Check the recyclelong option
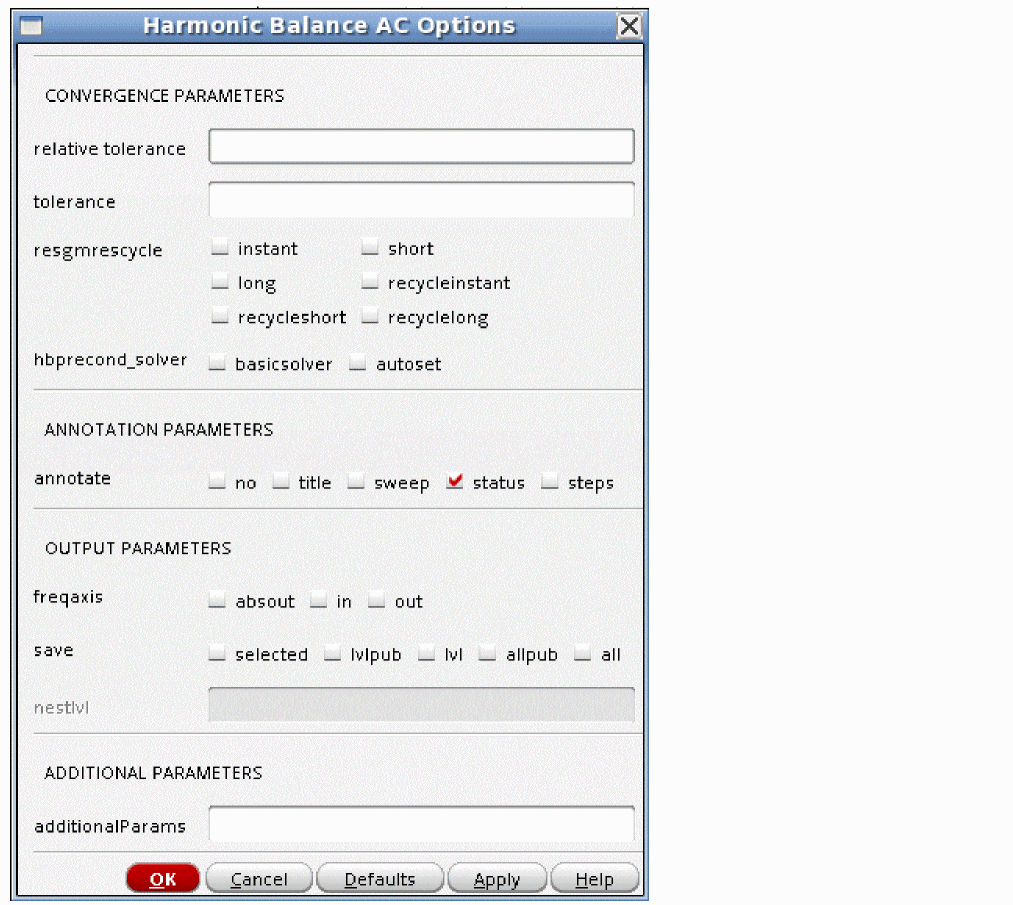This screenshot has height=905, width=1013. (370, 316)
